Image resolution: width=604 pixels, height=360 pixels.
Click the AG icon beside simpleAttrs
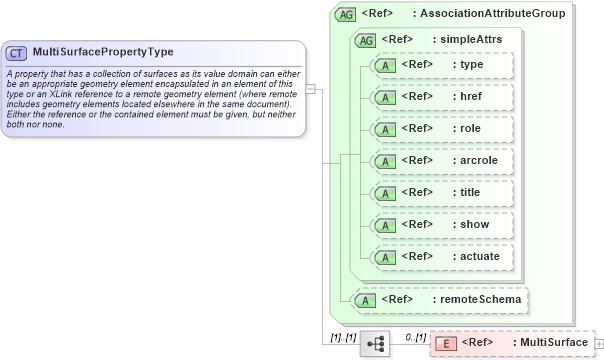pos(365,40)
